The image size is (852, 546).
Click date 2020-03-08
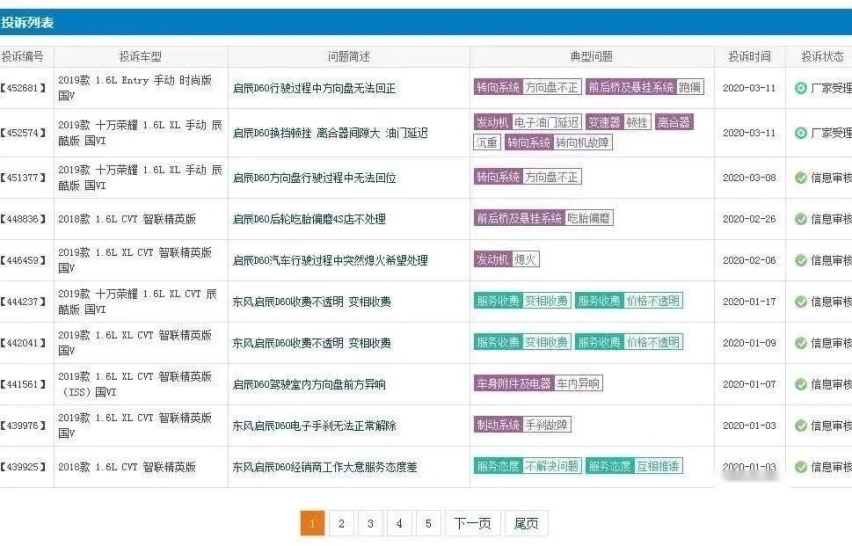(x=749, y=178)
